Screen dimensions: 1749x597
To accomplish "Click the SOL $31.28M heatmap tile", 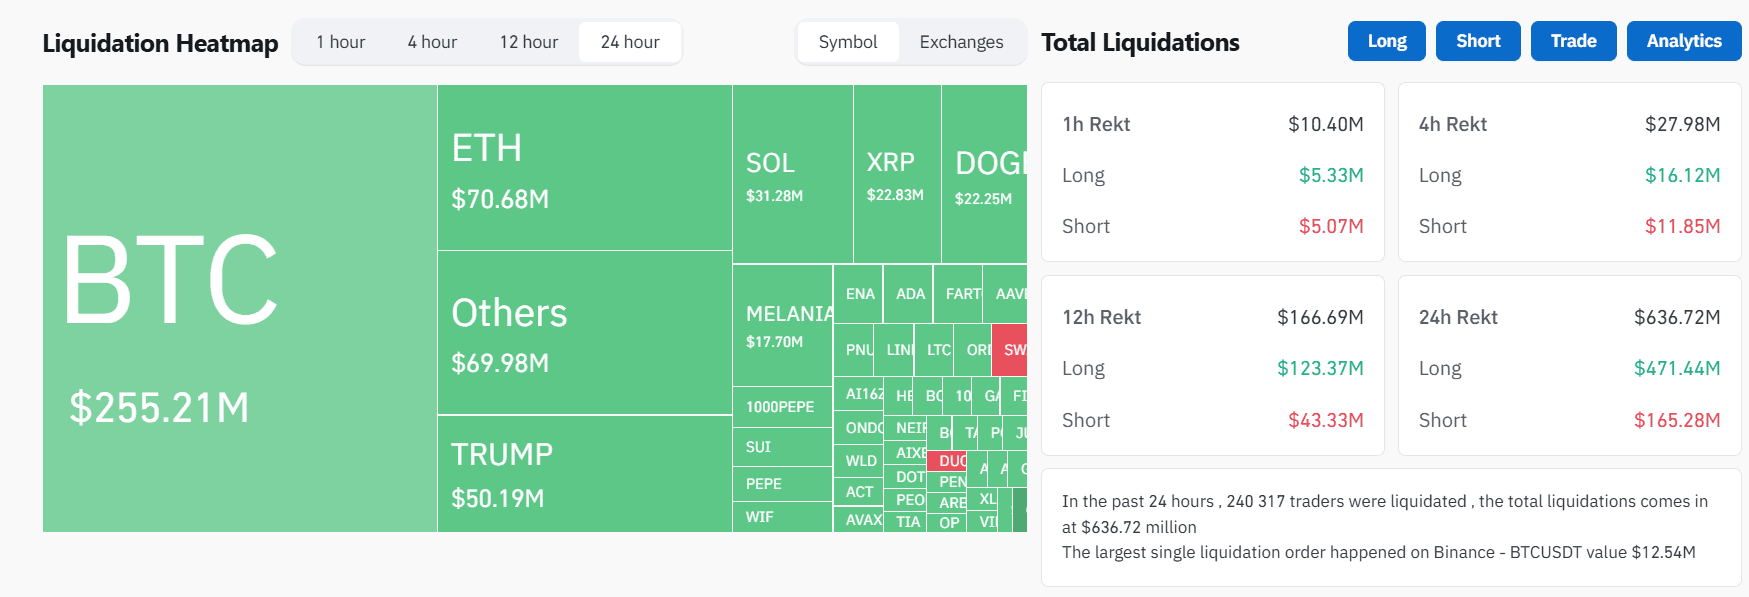I will pyautogui.click(x=792, y=174).
